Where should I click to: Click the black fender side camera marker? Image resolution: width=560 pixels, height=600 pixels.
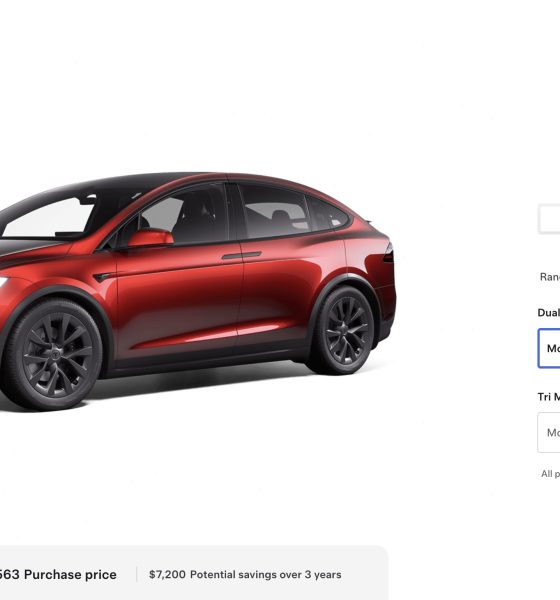[x=102, y=277]
